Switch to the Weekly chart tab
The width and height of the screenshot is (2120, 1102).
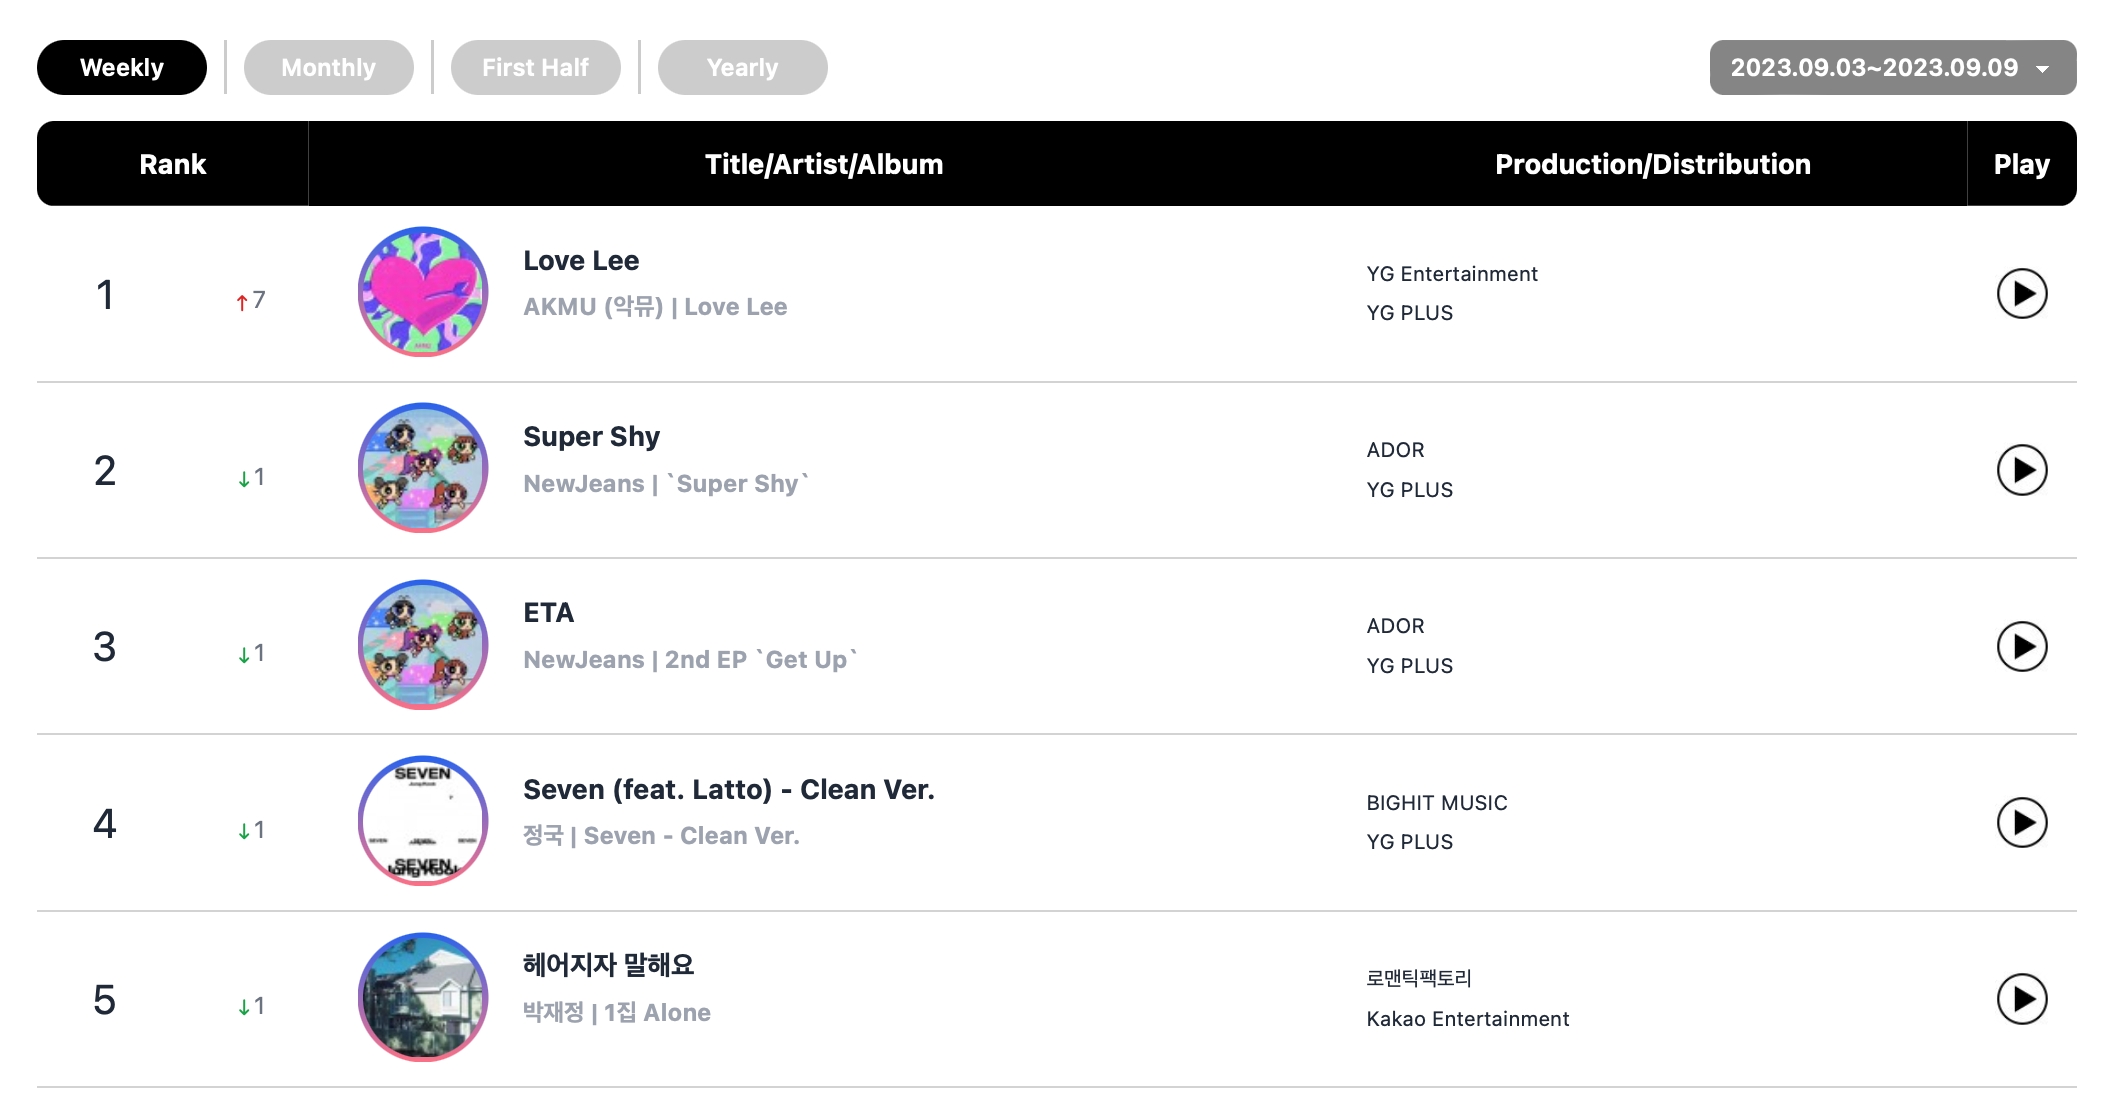coord(122,68)
